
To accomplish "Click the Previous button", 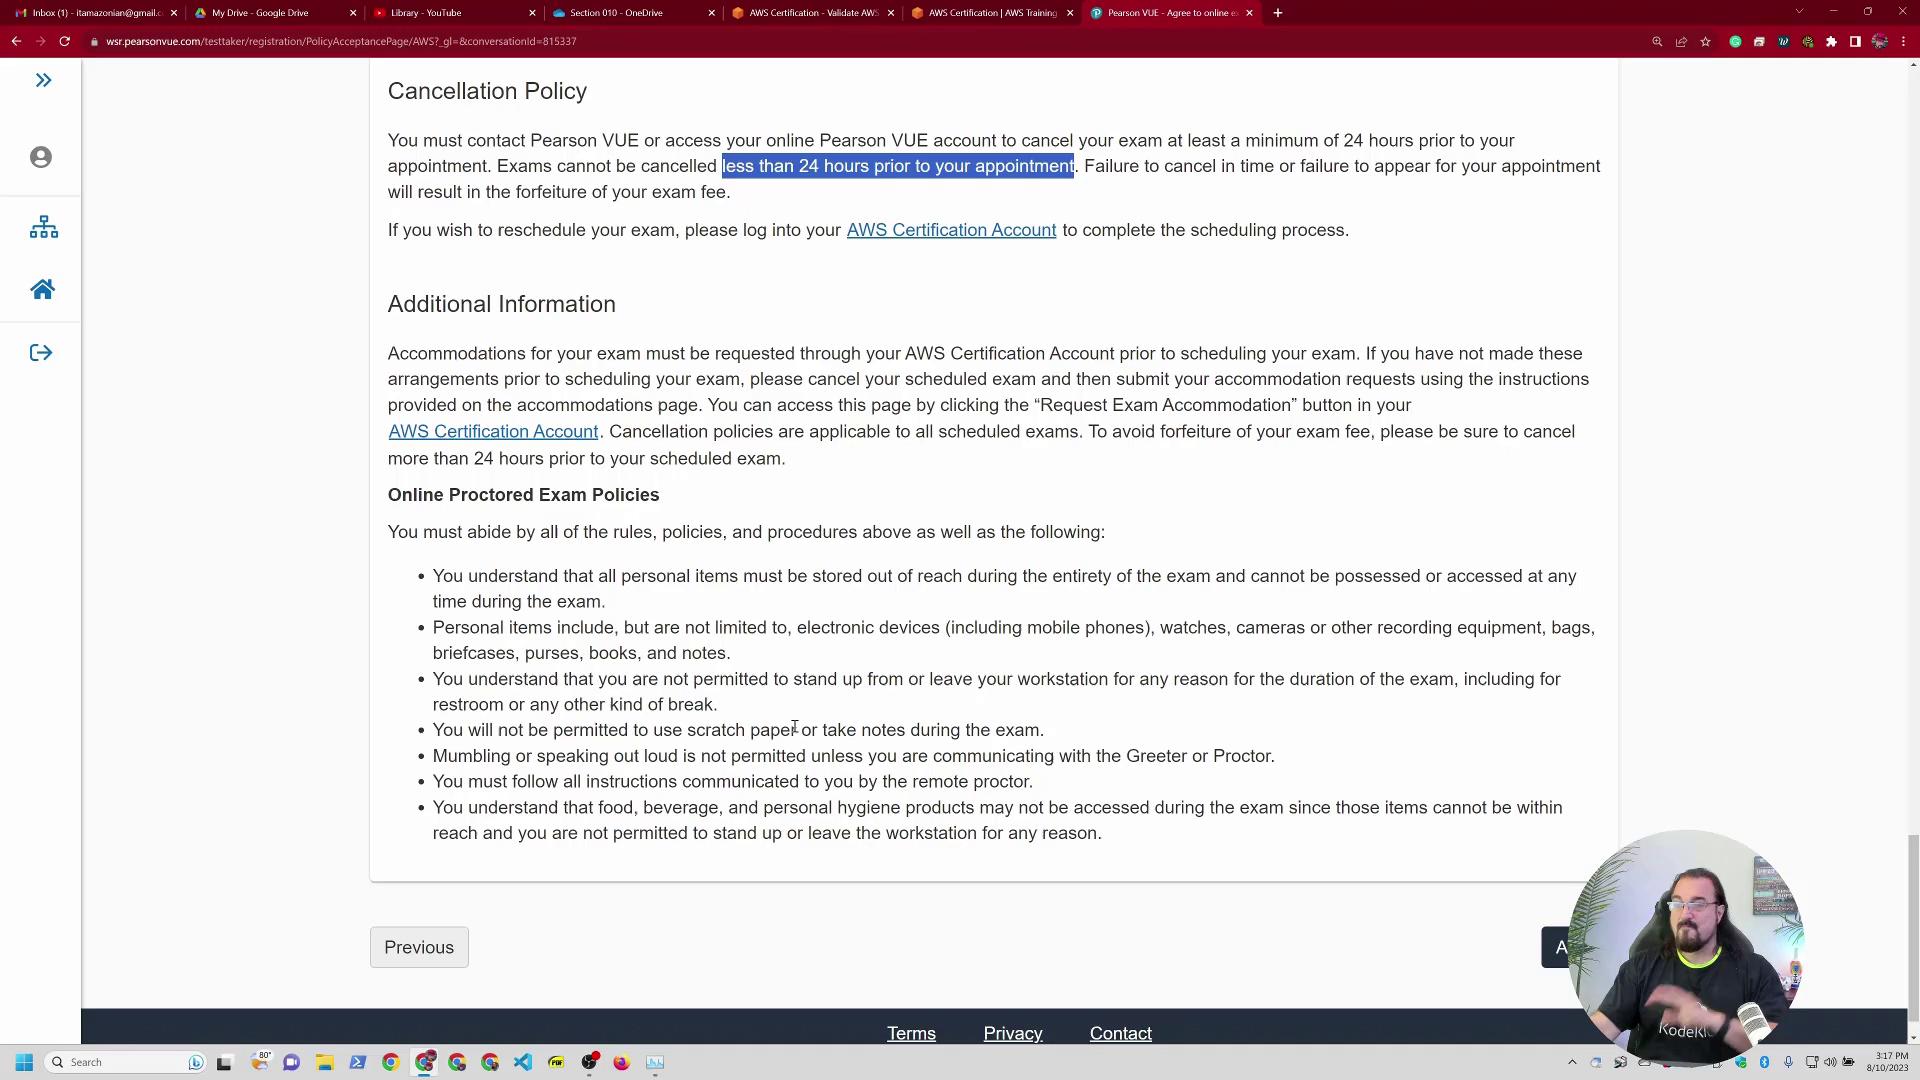I will click(x=419, y=947).
